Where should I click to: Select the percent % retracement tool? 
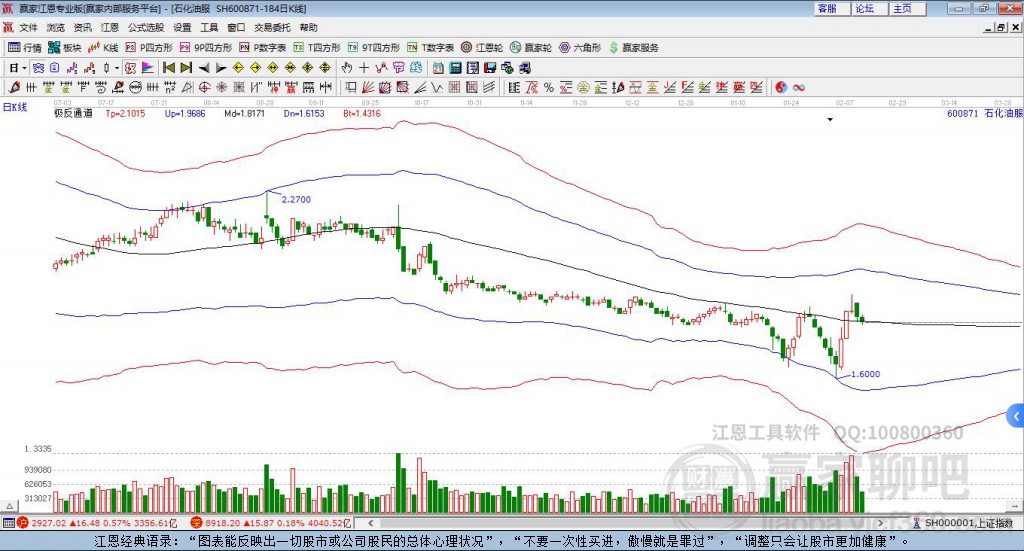tap(549, 87)
